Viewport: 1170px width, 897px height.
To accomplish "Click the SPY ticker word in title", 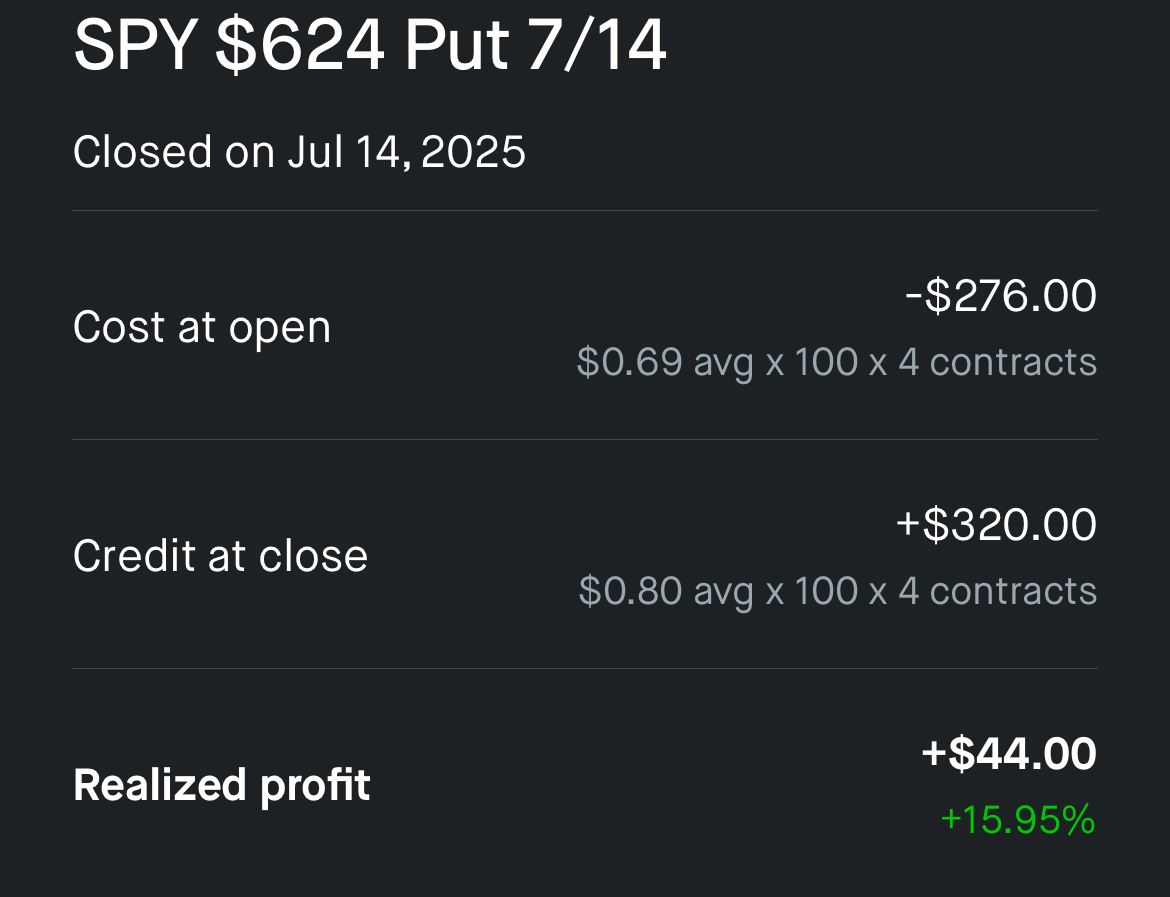I will 136,46.
